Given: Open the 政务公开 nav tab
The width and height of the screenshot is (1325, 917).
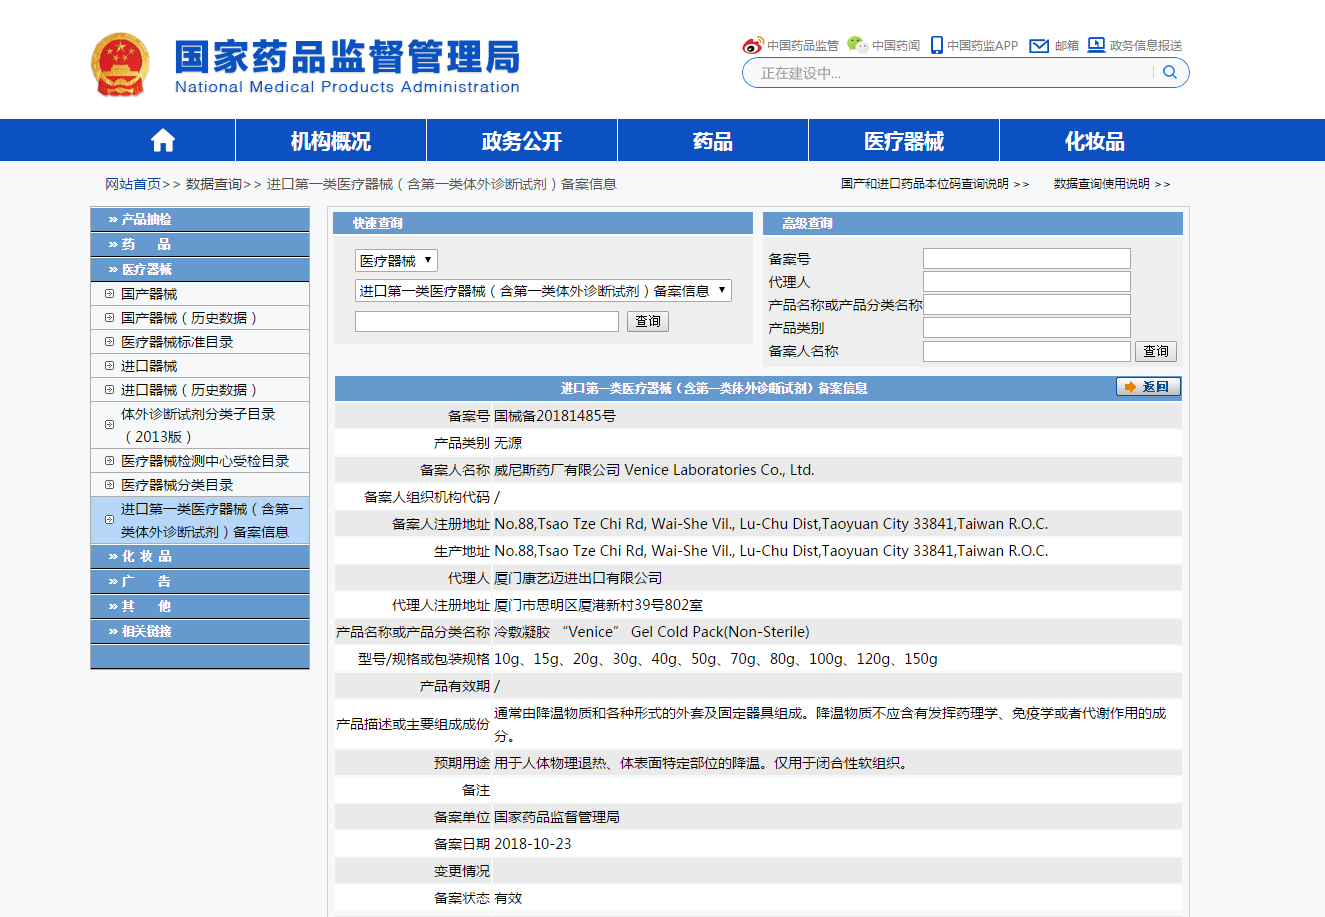Looking at the screenshot, I should 522,141.
